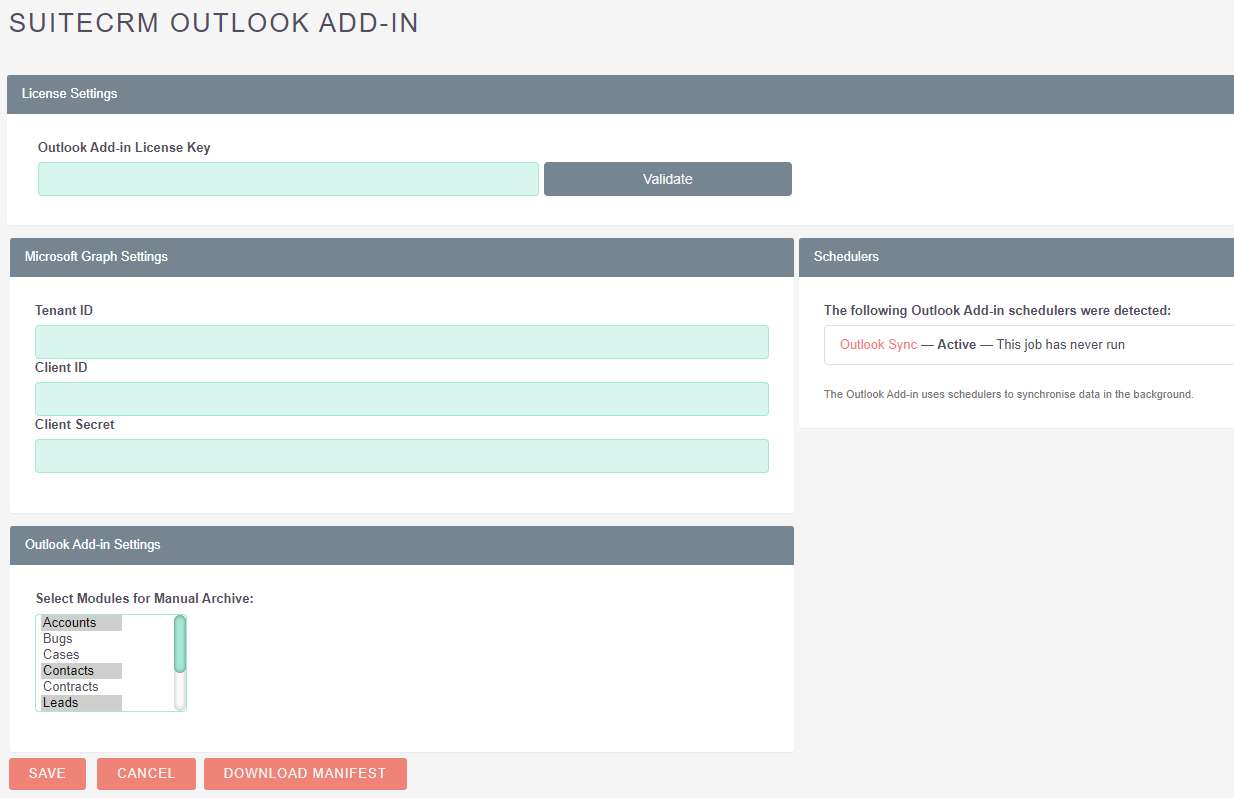Click the License Settings panel header
1234x798 pixels.
point(620,94)
